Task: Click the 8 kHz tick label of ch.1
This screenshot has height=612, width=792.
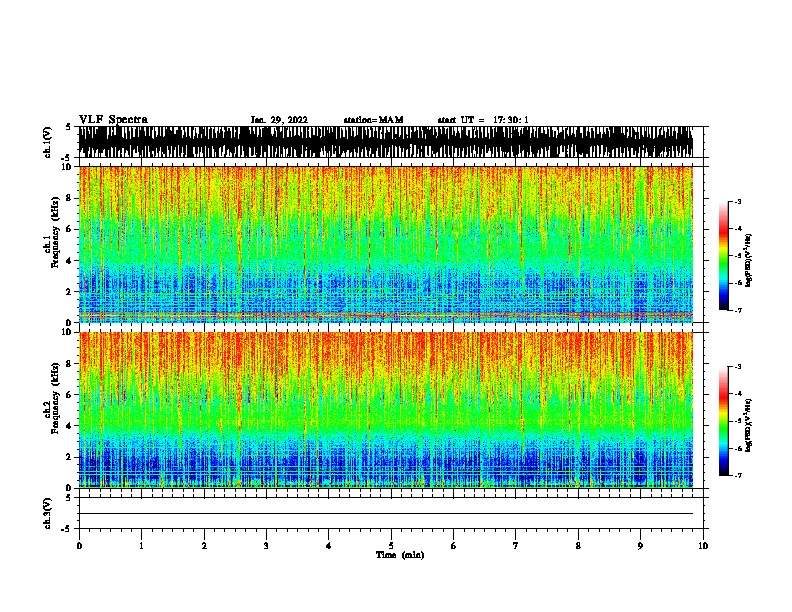Action: pyautogui.click(x=69, y=198)
